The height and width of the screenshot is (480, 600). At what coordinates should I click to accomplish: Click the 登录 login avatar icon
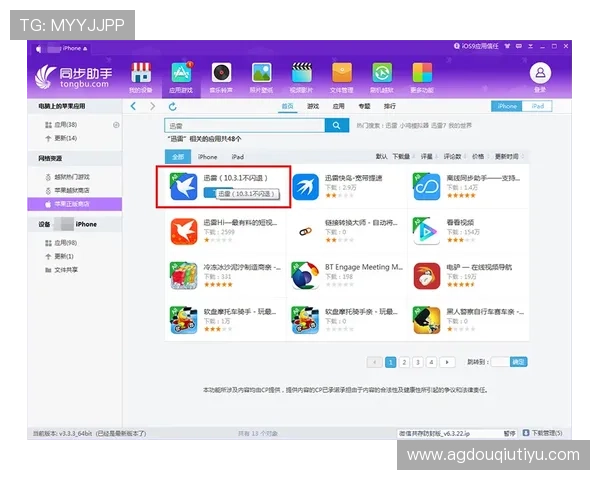tap(540, 73)
